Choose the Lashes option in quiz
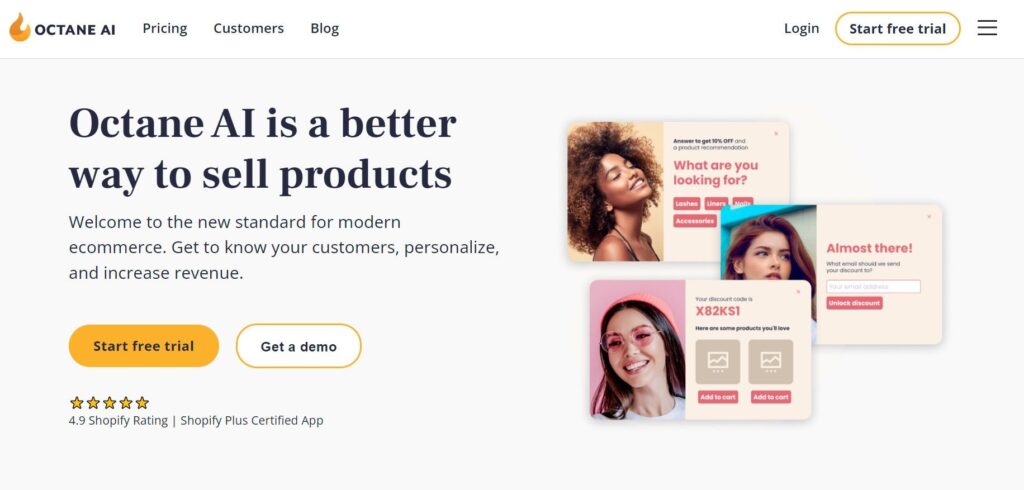 [686, 204]
